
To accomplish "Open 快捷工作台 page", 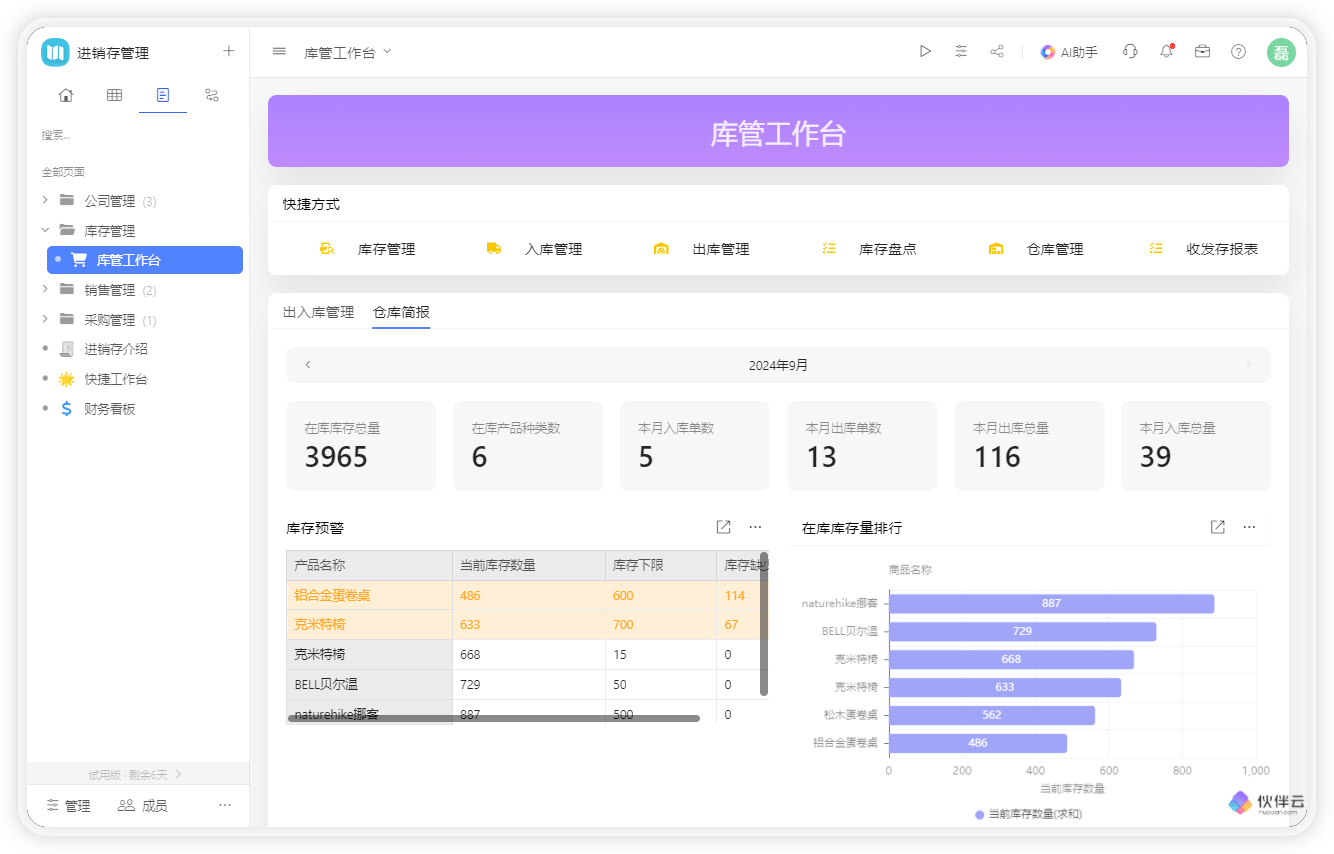I will coord(116,379).
